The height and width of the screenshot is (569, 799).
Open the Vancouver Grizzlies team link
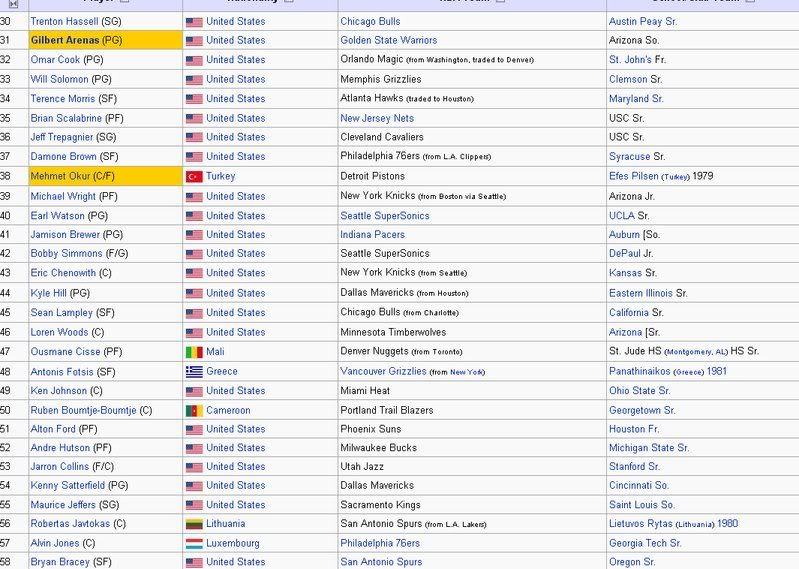[383, 371]
